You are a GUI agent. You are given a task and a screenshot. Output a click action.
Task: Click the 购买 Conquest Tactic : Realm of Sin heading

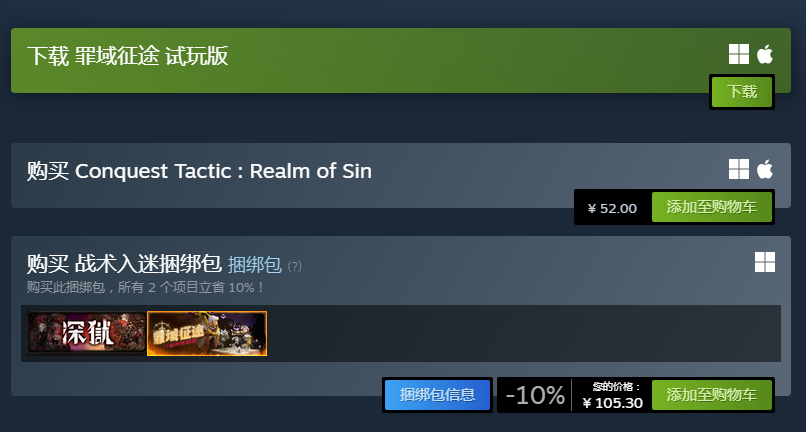tap(199, 171)
